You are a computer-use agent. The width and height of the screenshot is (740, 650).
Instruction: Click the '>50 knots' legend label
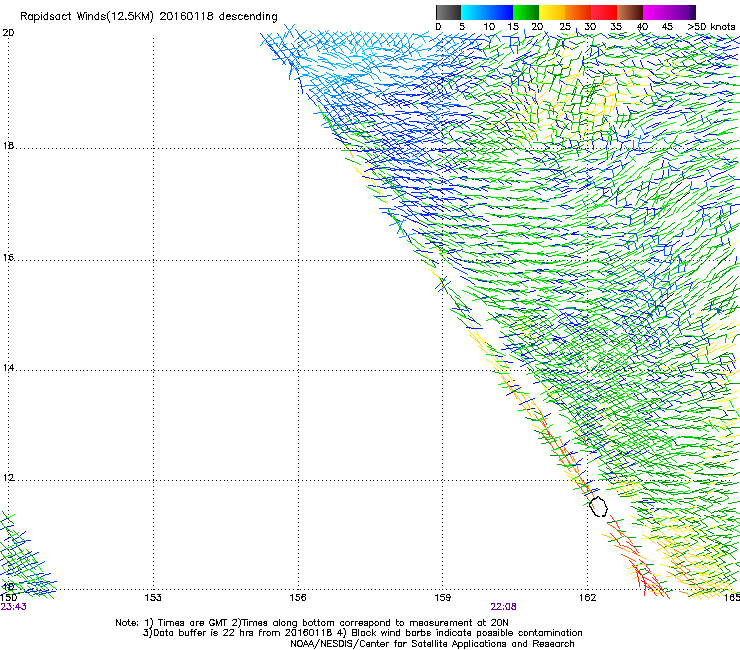pos(711,27)
